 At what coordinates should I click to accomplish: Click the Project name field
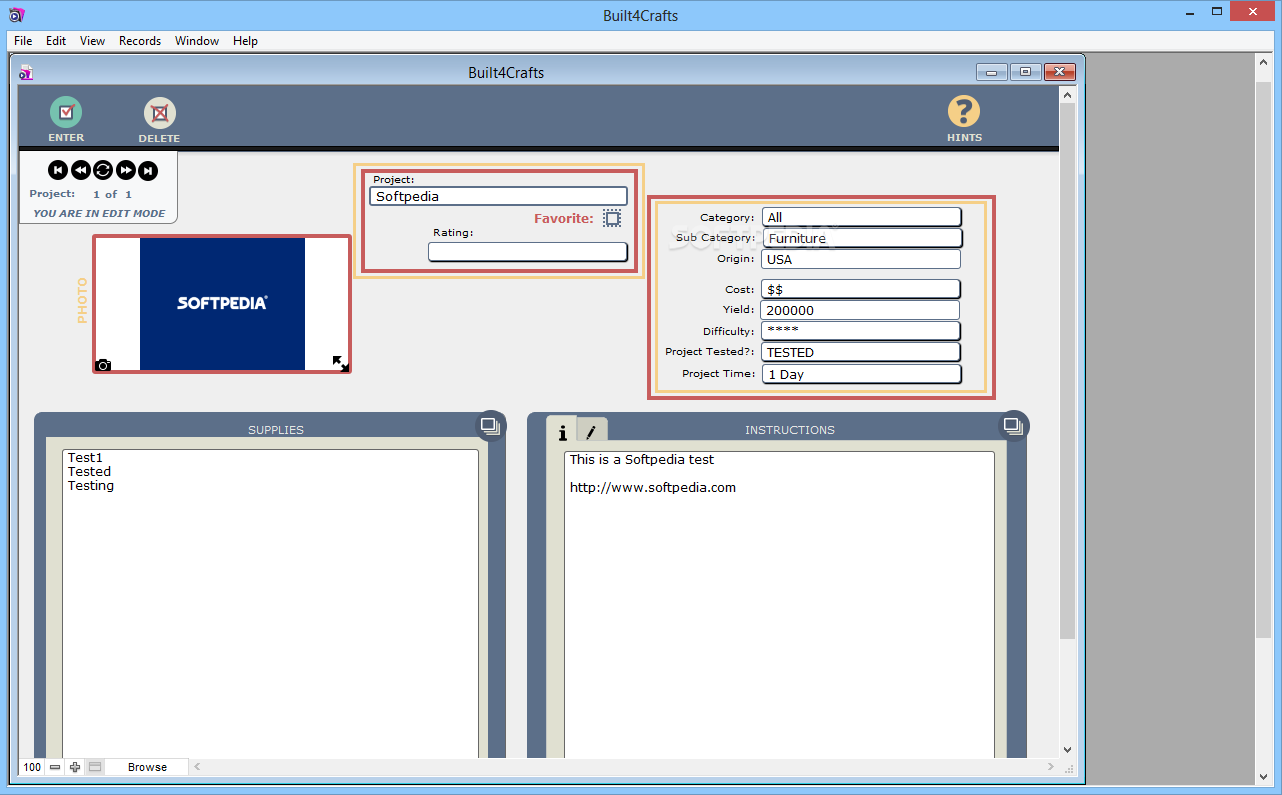498,196
